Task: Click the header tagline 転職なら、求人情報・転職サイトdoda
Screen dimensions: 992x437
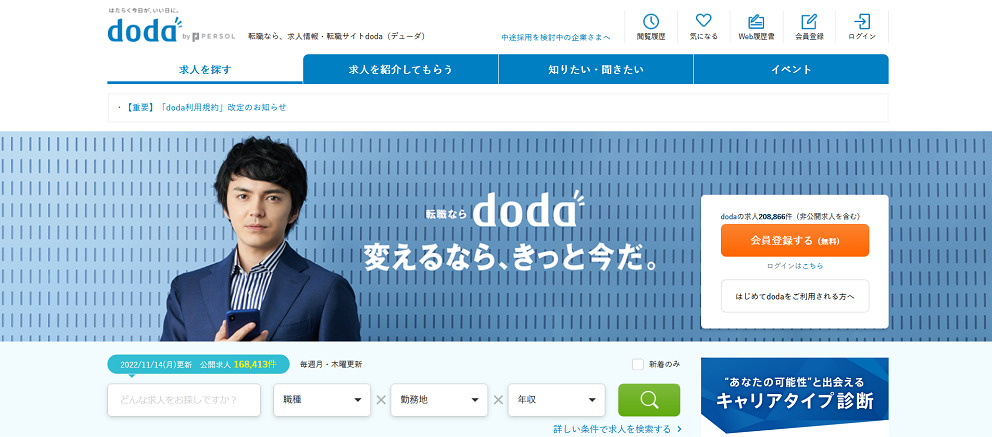Action: pyautogui.click(x=336, y=36)
